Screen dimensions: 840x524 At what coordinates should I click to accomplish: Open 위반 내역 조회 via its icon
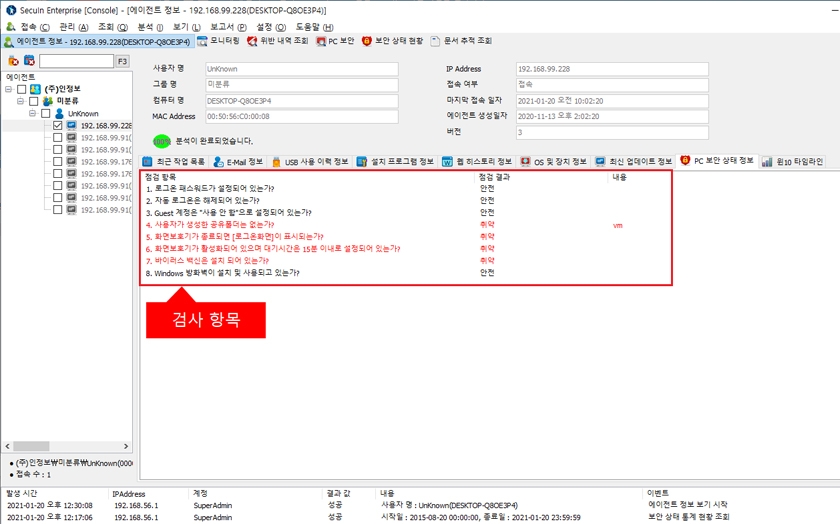coord(252,41)
